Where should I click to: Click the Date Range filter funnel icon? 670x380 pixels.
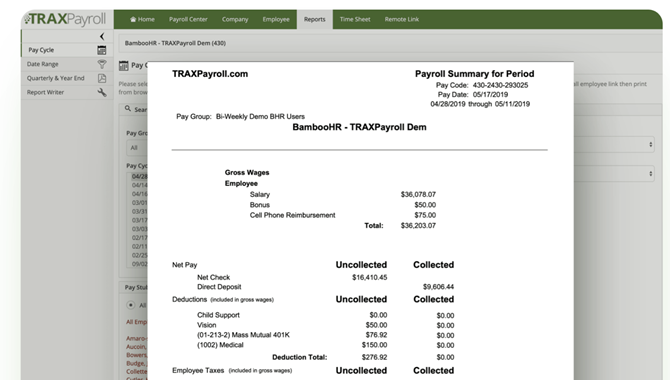click(102, 64)
